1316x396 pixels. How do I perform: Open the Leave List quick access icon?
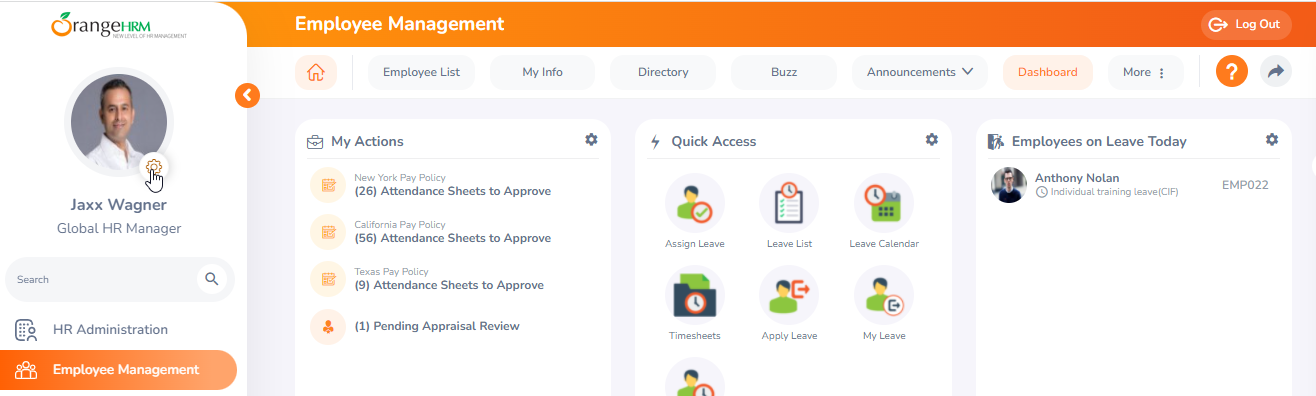click(x=789, y=203)
